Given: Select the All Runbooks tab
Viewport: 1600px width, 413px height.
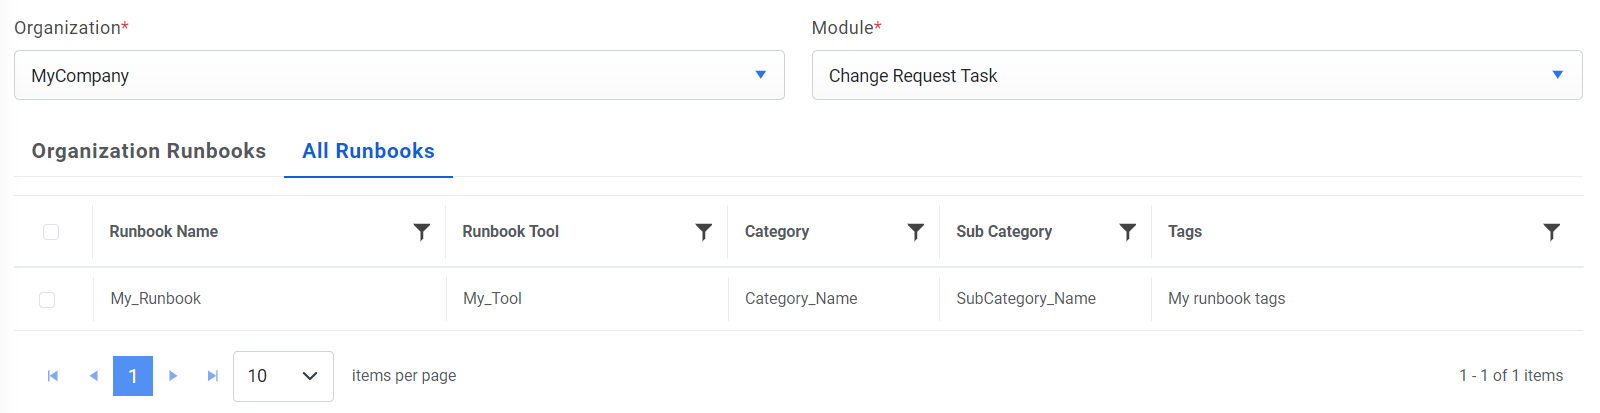Looking at the screenshot, I should coord(368,151).
